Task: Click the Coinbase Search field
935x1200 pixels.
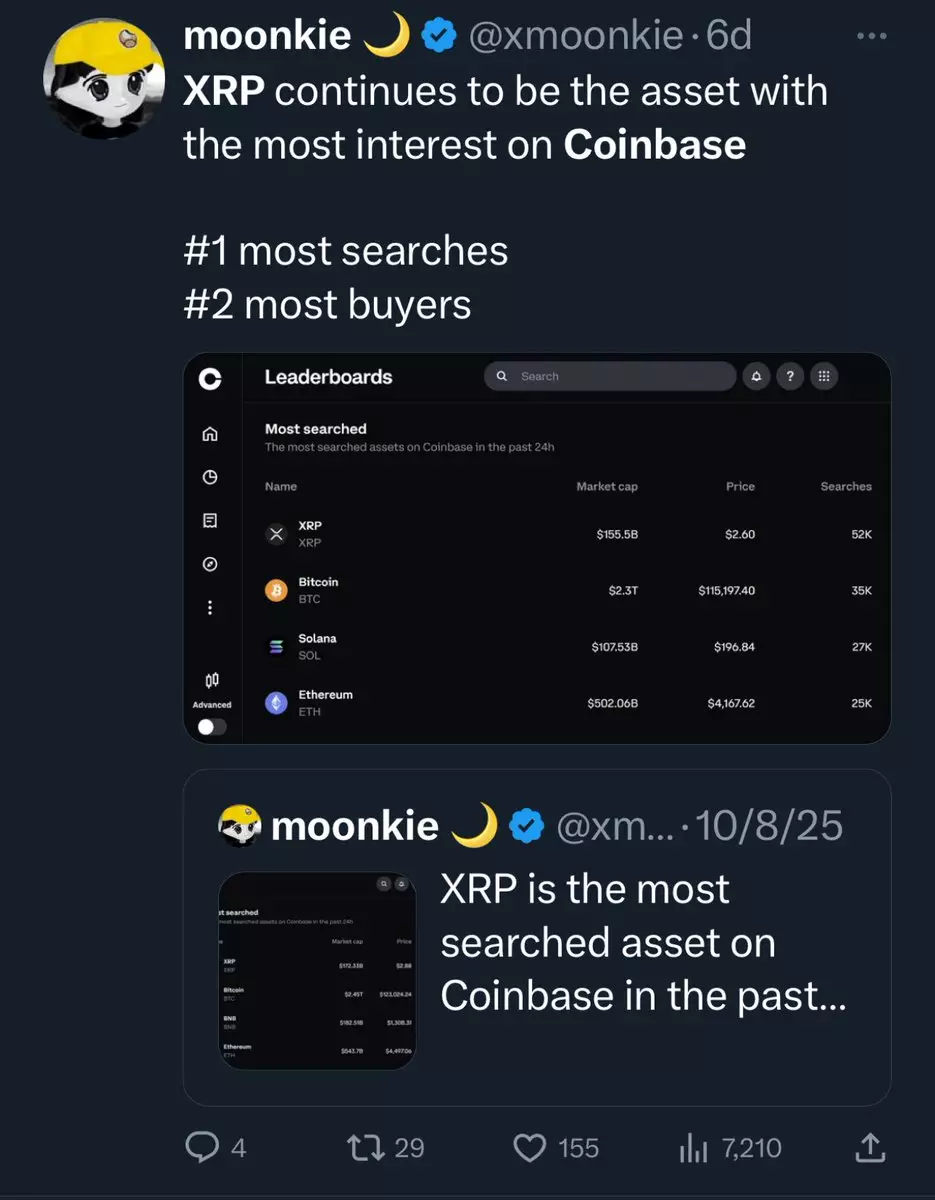Action: 610,376
